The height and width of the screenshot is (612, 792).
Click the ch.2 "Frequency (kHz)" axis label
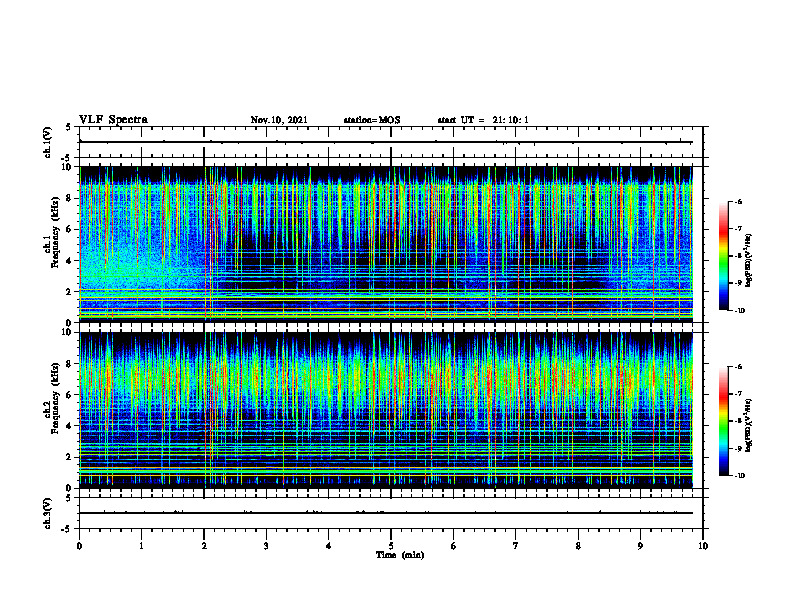tap(55, 398)
